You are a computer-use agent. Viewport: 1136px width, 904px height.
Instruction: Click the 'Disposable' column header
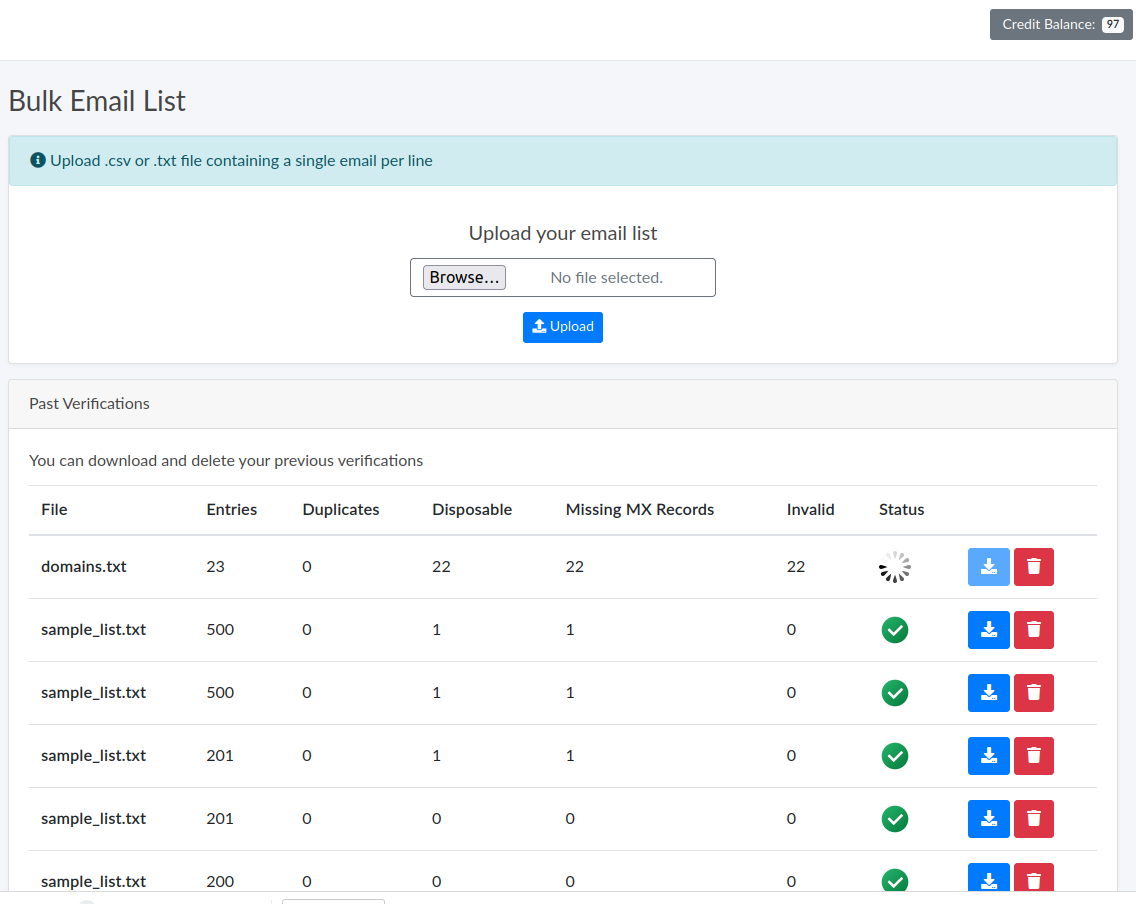472,509
